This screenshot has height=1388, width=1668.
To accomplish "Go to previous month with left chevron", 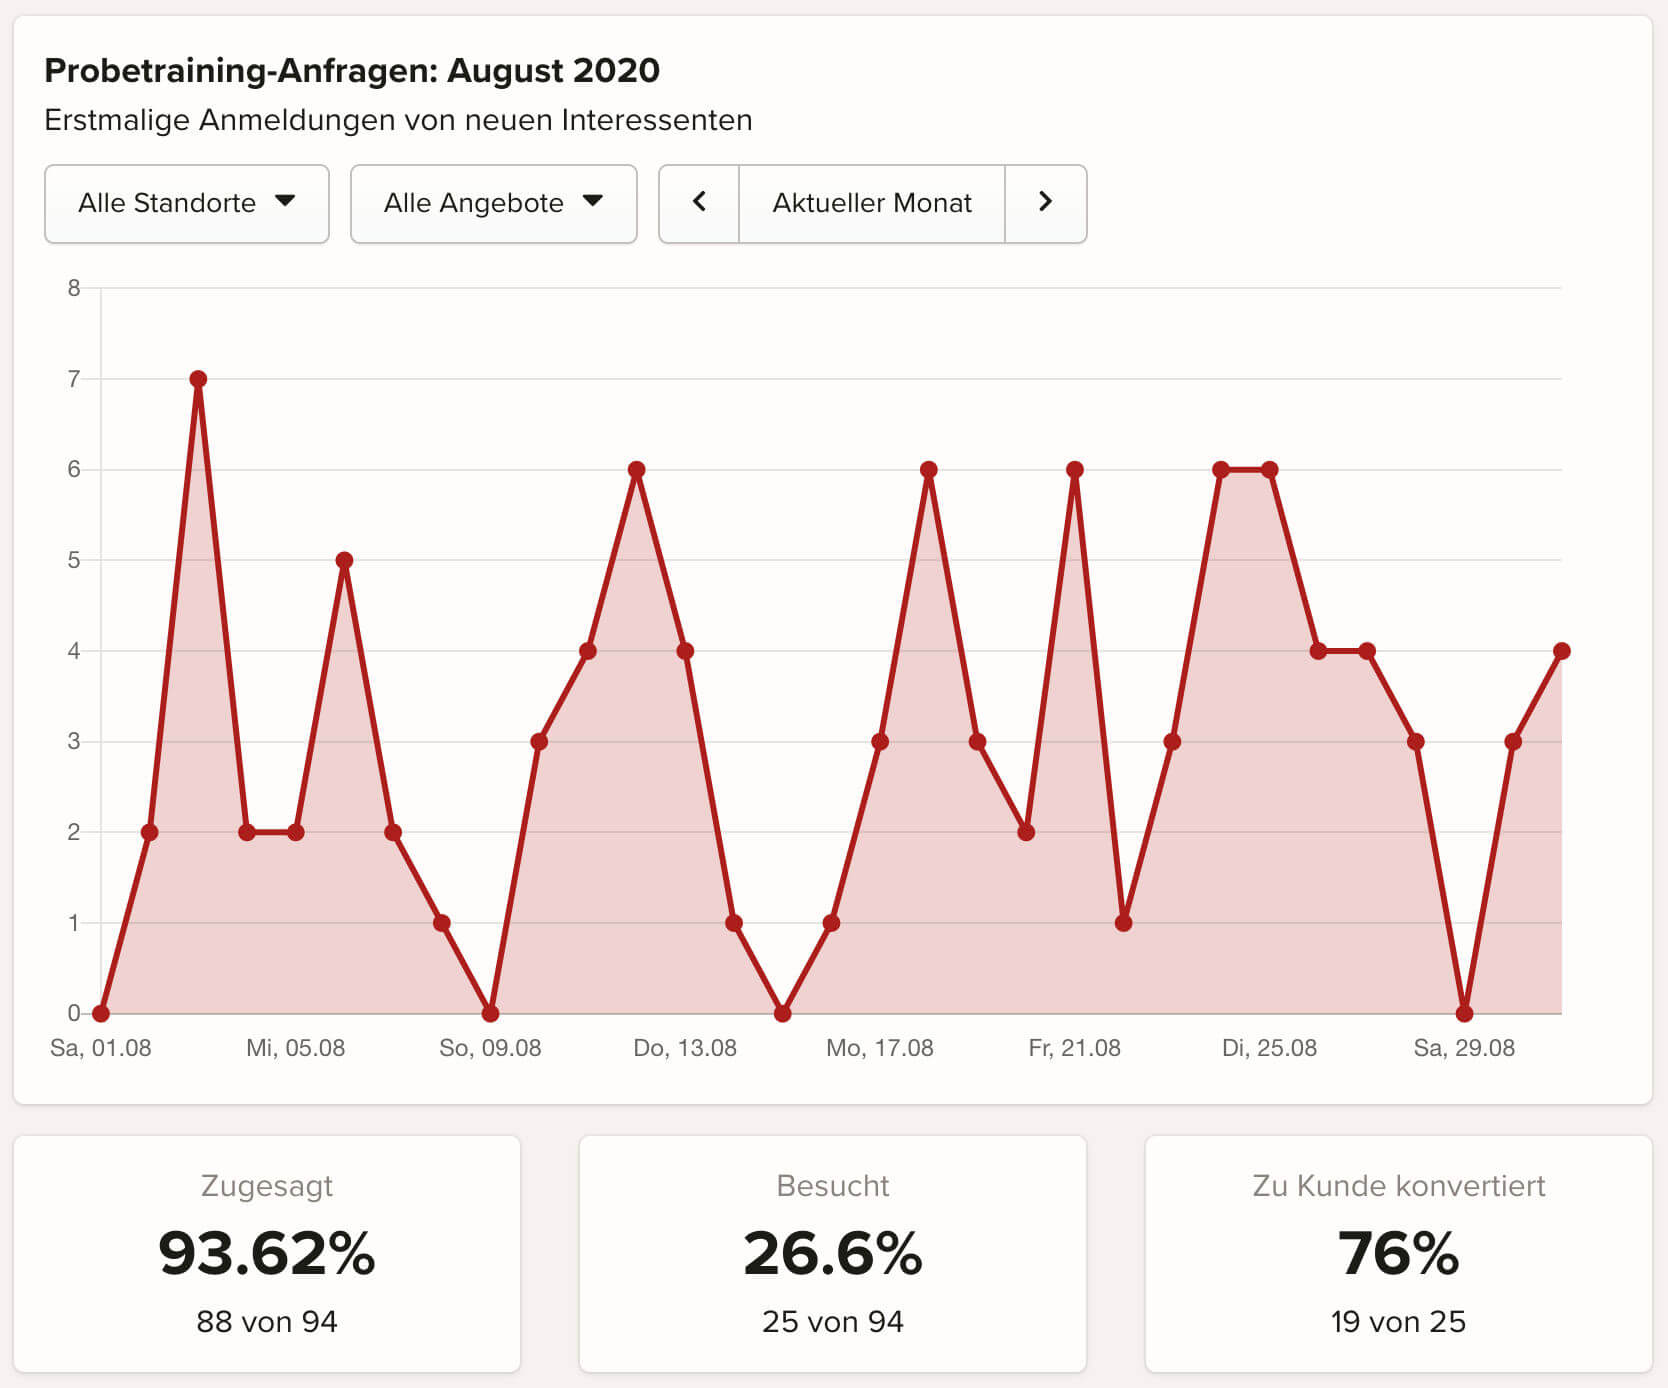I will (x=699, y=204).
